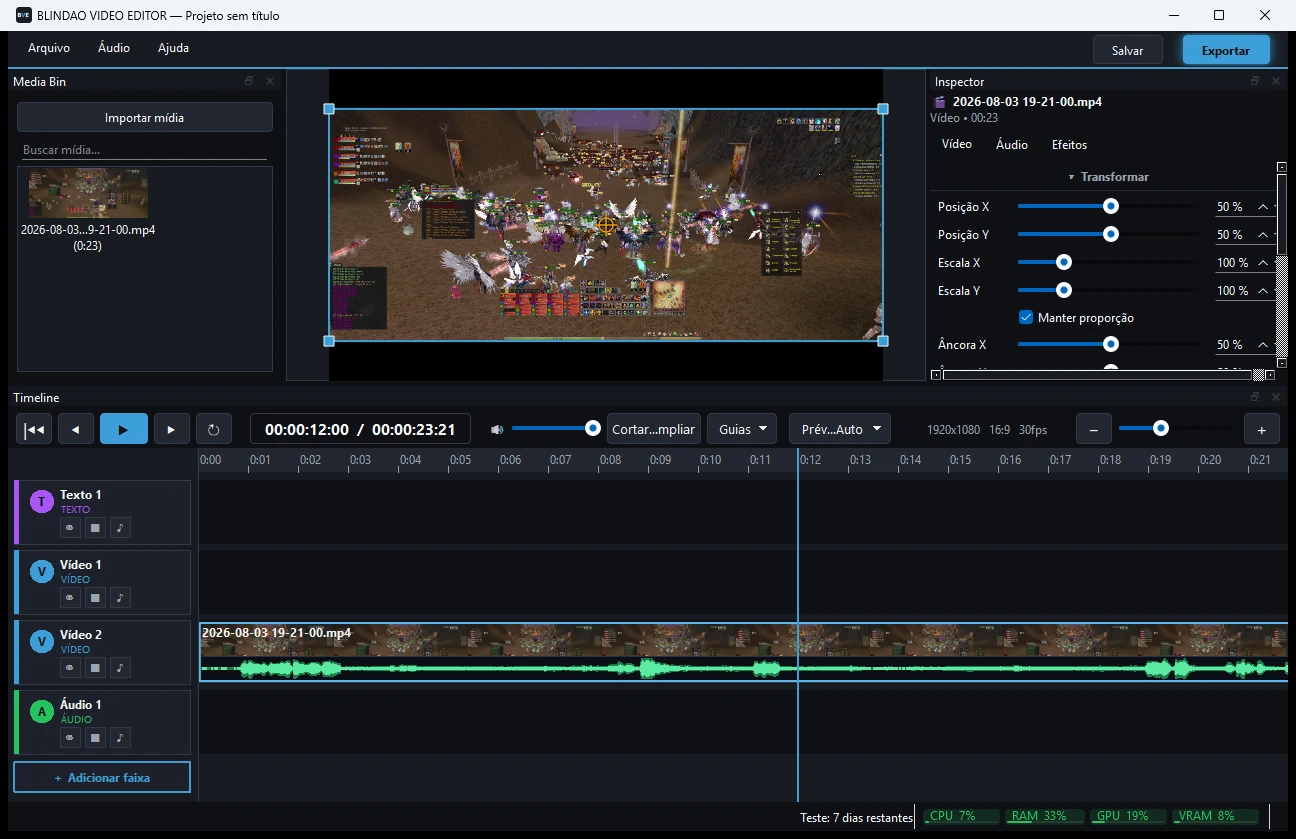
Task: Jump to start of timeline button
Action: 34,429
